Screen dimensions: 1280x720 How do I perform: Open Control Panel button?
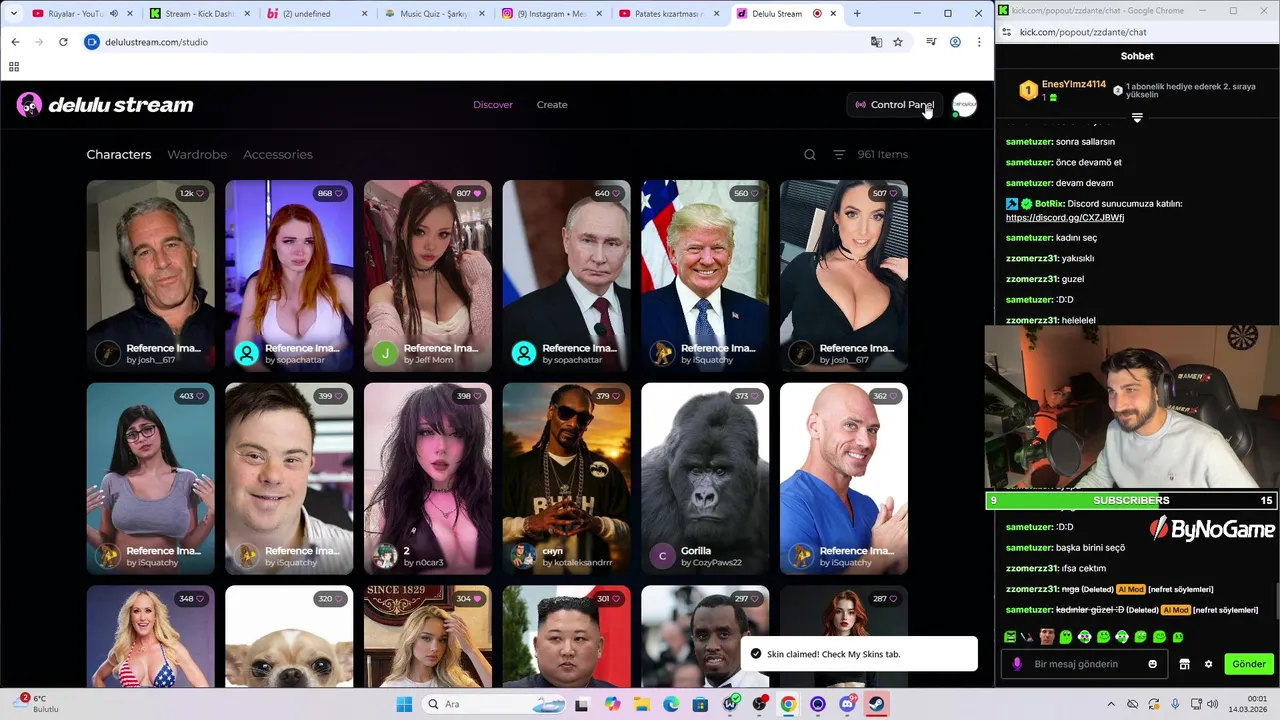[x=894, y=105]
